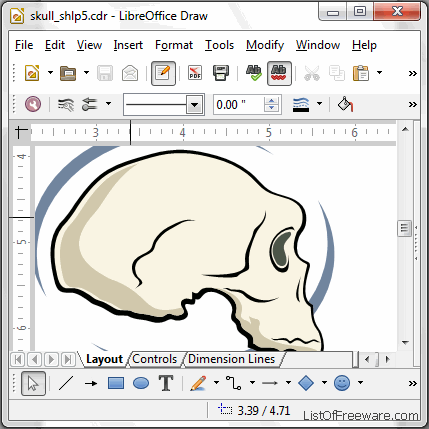Switch to the Controls layer tab
This screenshot has width=429, height=429.
(x=155, y=359)
